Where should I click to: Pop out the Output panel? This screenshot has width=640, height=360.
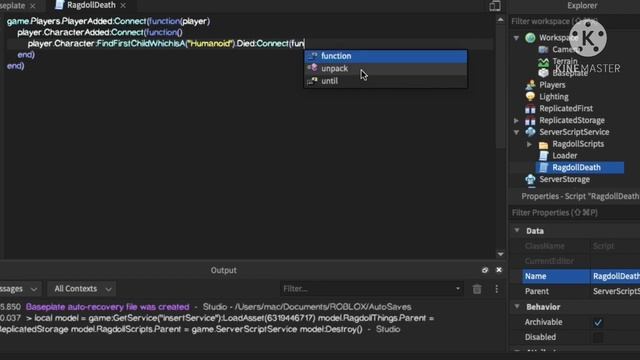(x=485, y=270)
